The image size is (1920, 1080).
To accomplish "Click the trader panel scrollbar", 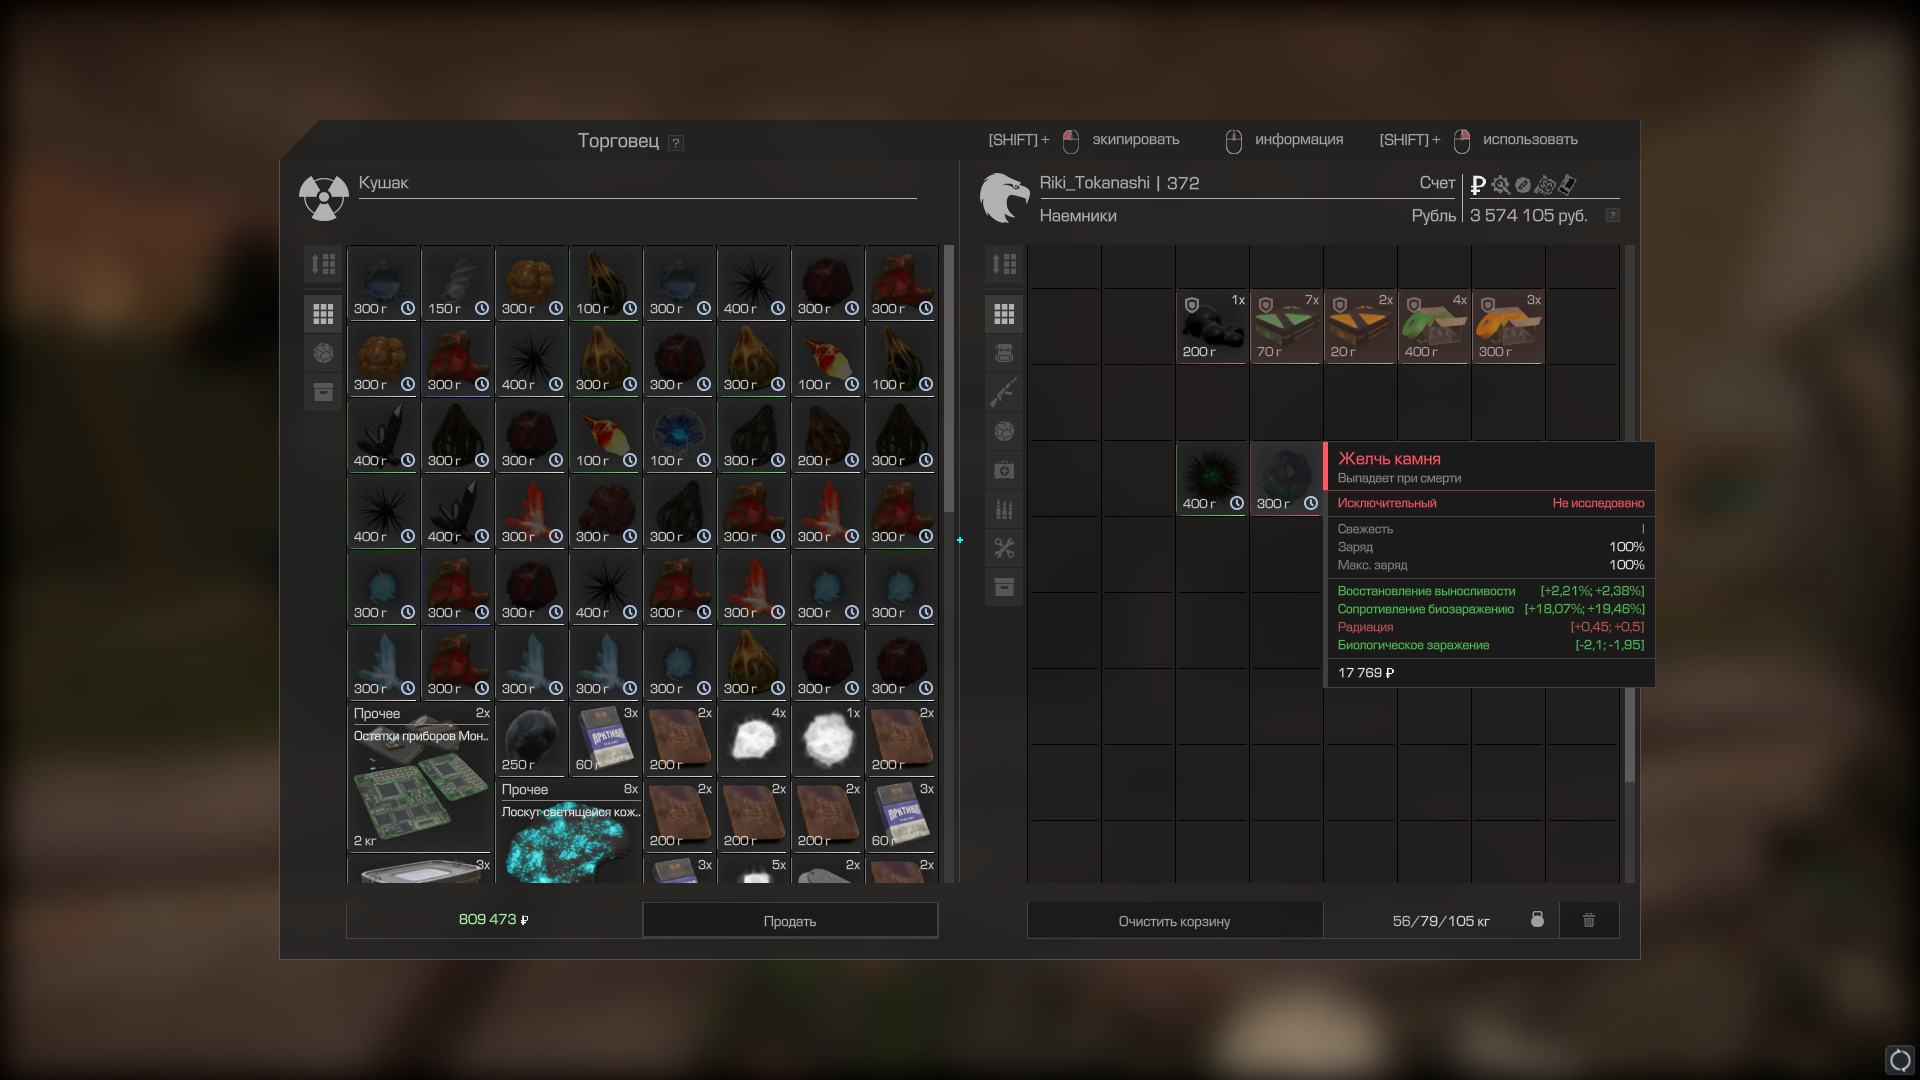I will pos(949,380).
